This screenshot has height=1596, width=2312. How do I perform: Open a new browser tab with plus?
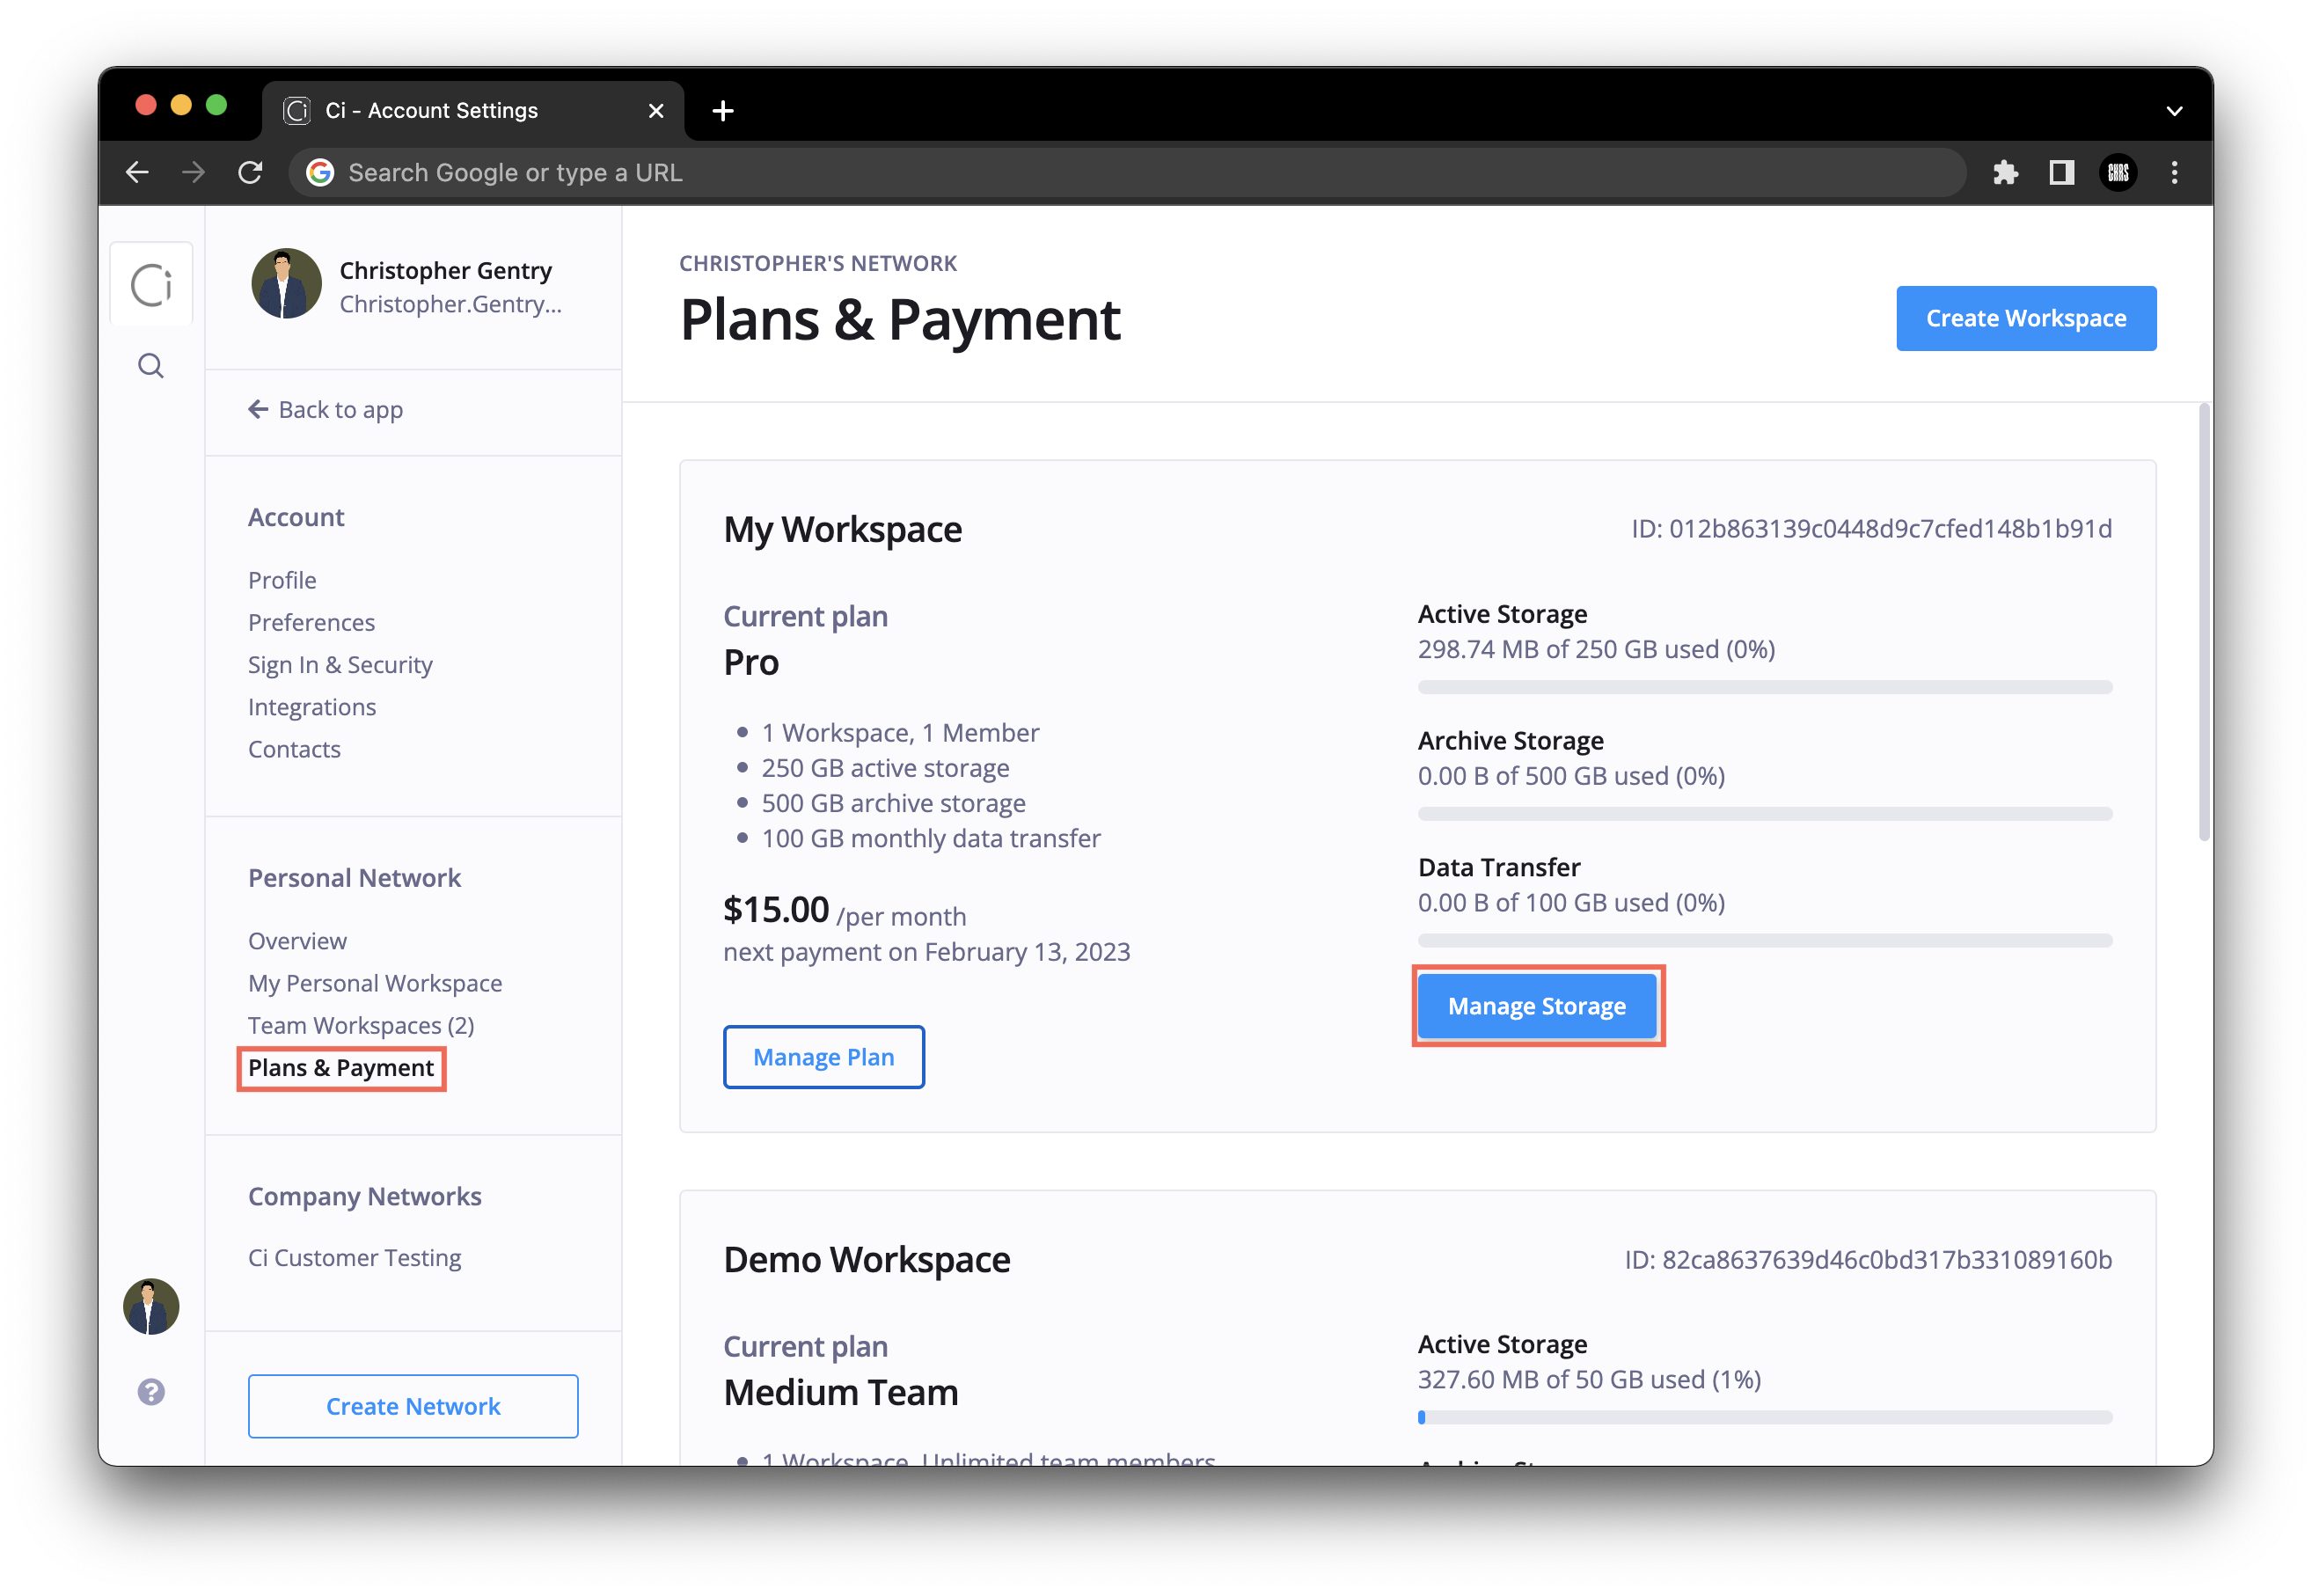[723, 110]
